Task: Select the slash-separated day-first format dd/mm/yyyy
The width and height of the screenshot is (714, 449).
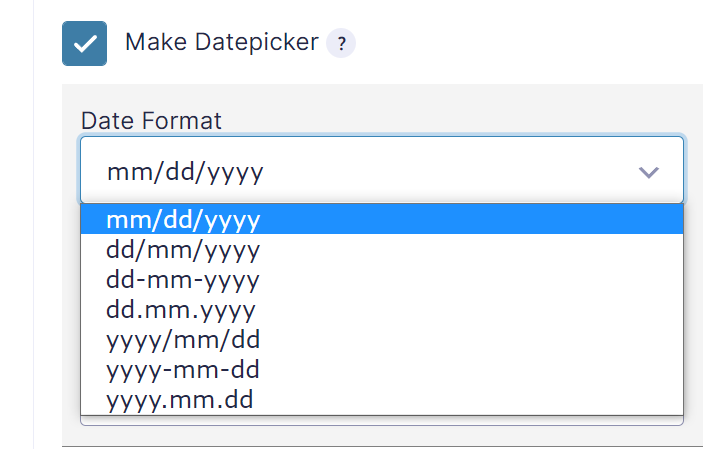Action: [382, 249]
